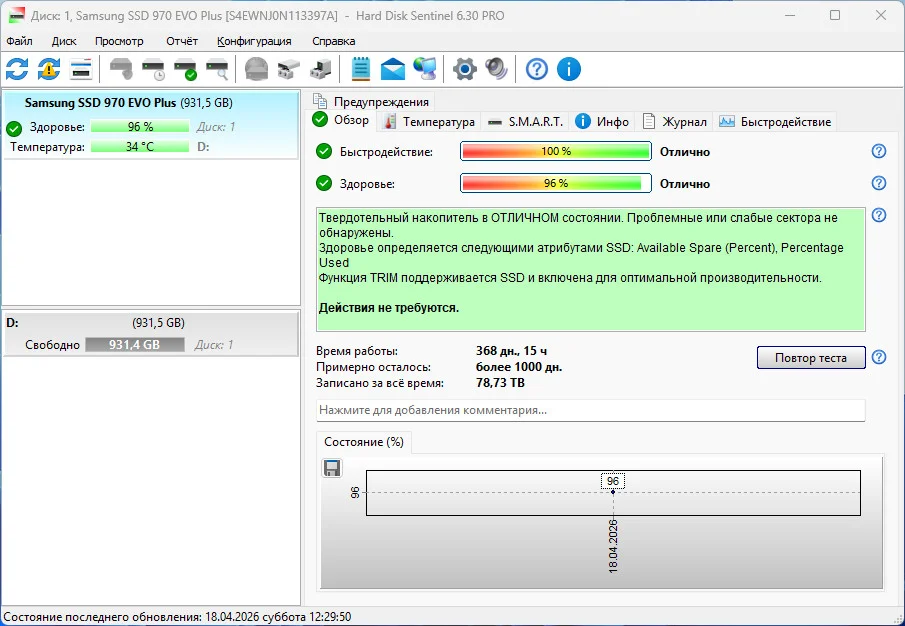Screen dimensions: 905x626
Task: Switch to the Быстродействие tab
Action: coord(775,122)
